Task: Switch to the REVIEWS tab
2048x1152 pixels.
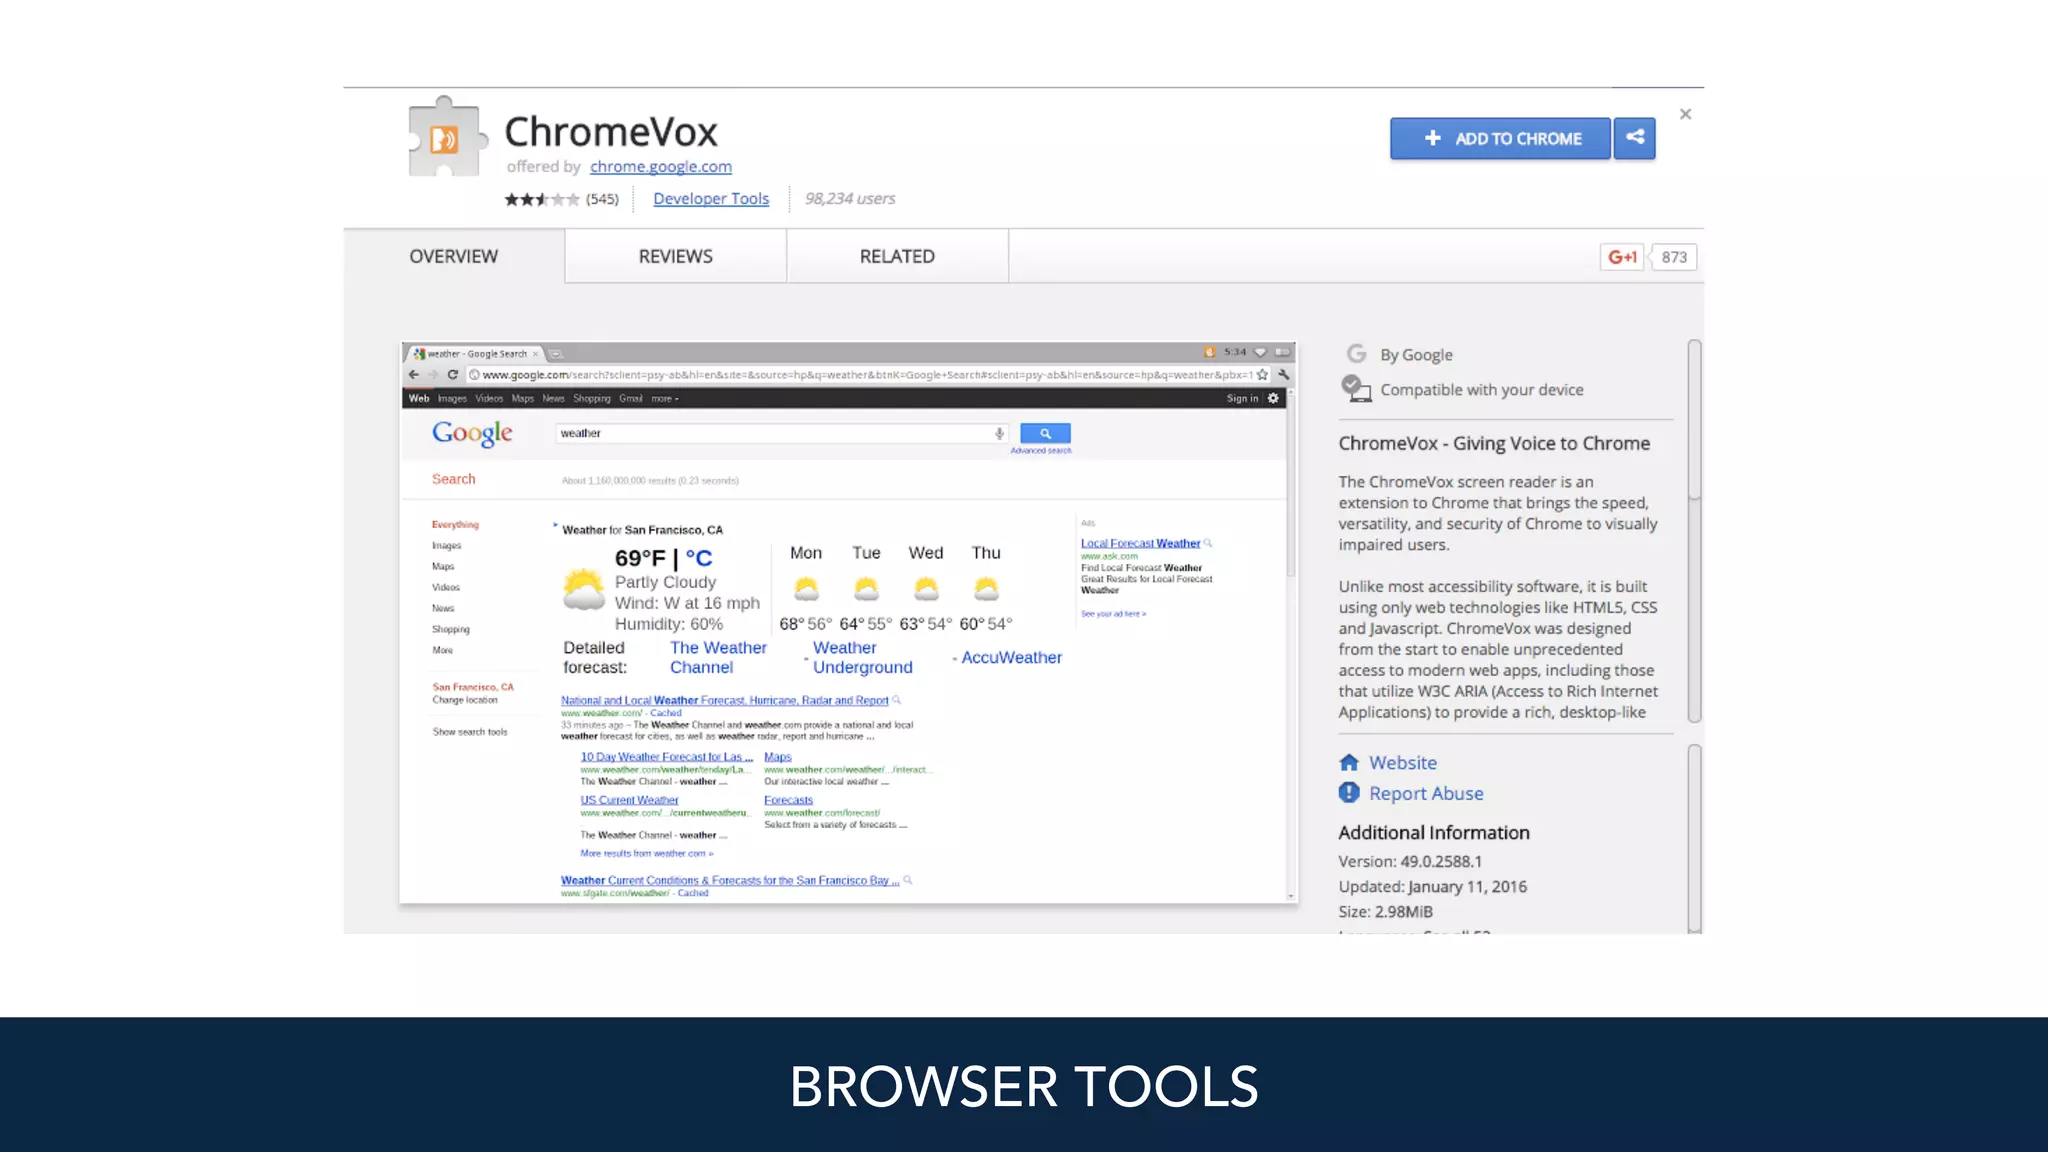Action: point(676,256)
